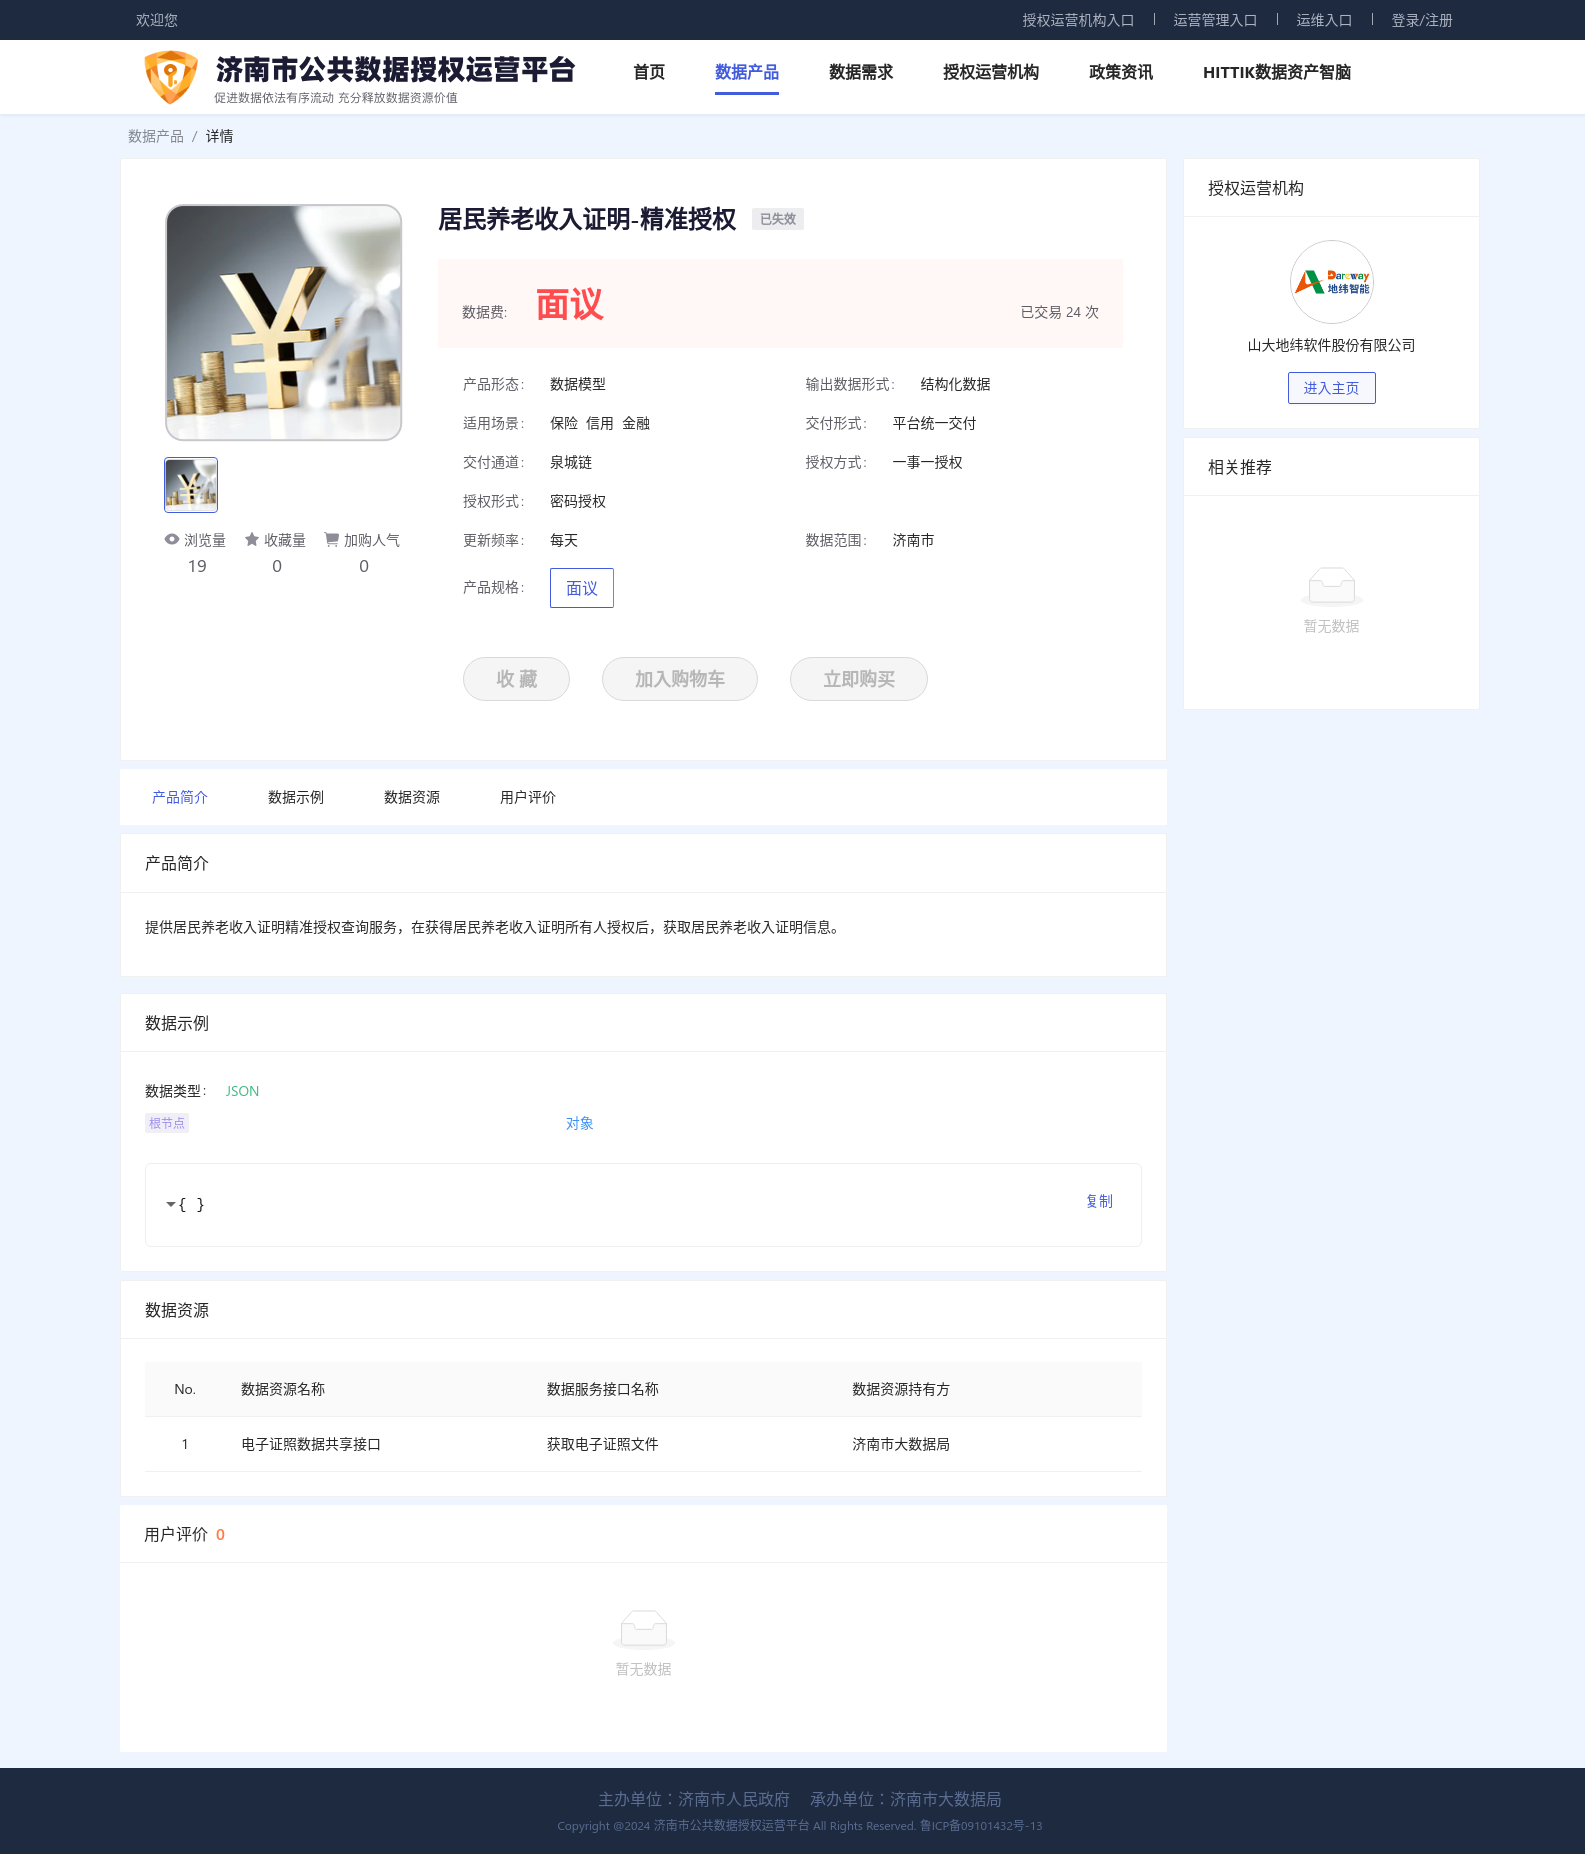Select the 面议 product specification option
1585x1854 pixels.
tap(582, 588)
